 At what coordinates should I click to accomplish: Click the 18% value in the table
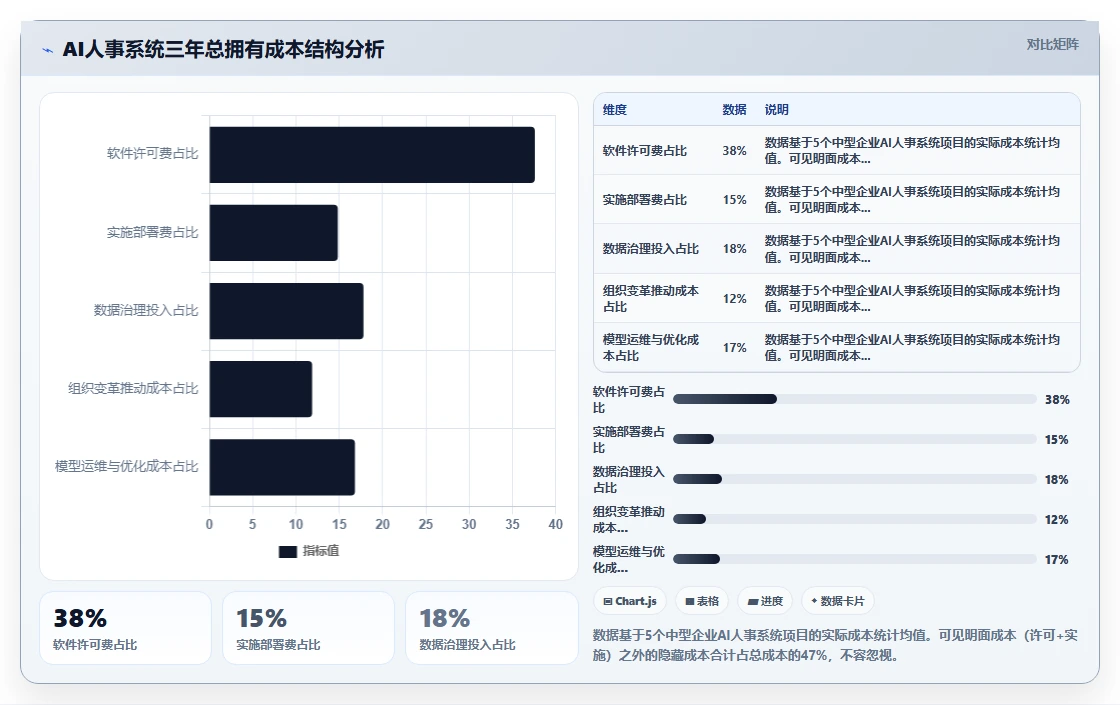pos(734,249)
